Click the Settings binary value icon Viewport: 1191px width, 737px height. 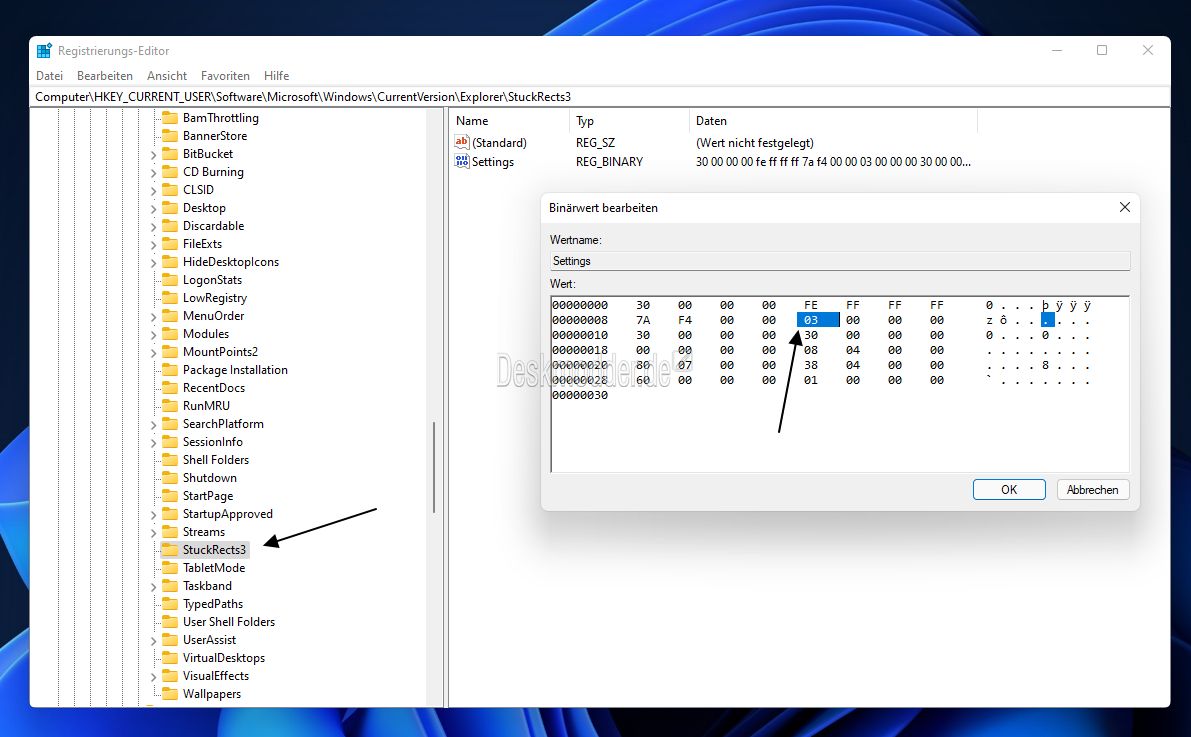coord(461,161)
